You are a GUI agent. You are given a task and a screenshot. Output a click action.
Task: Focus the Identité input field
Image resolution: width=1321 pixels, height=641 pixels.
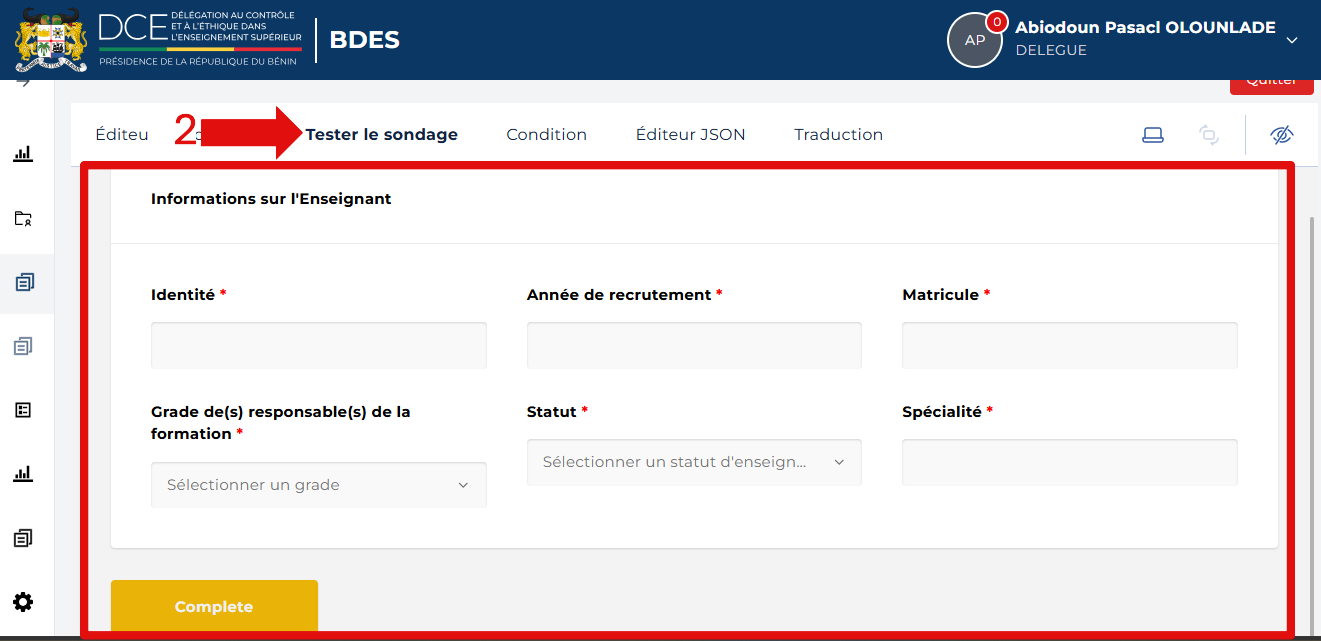pyautogui.click(x=319, y=345)
